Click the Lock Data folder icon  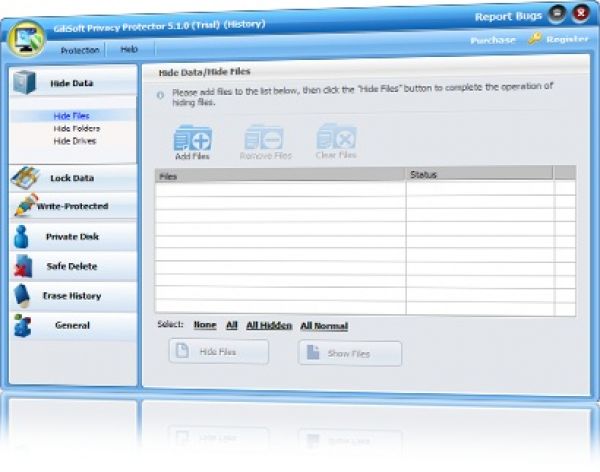(25, 178)
